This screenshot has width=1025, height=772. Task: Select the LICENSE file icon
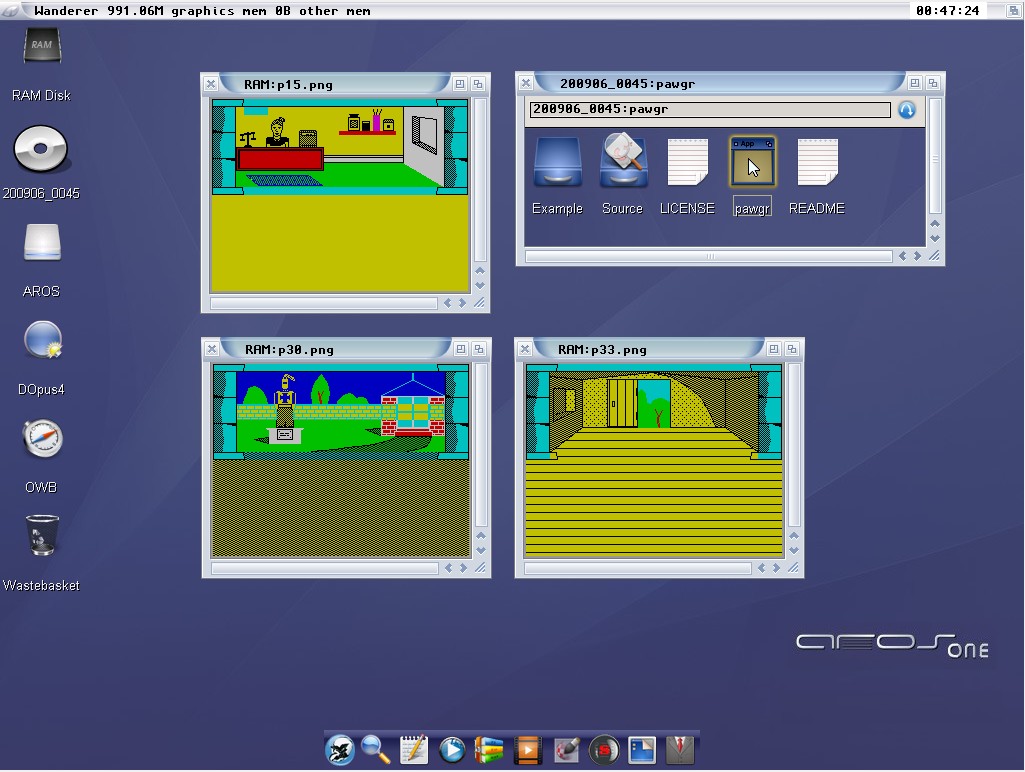point(687,163)
